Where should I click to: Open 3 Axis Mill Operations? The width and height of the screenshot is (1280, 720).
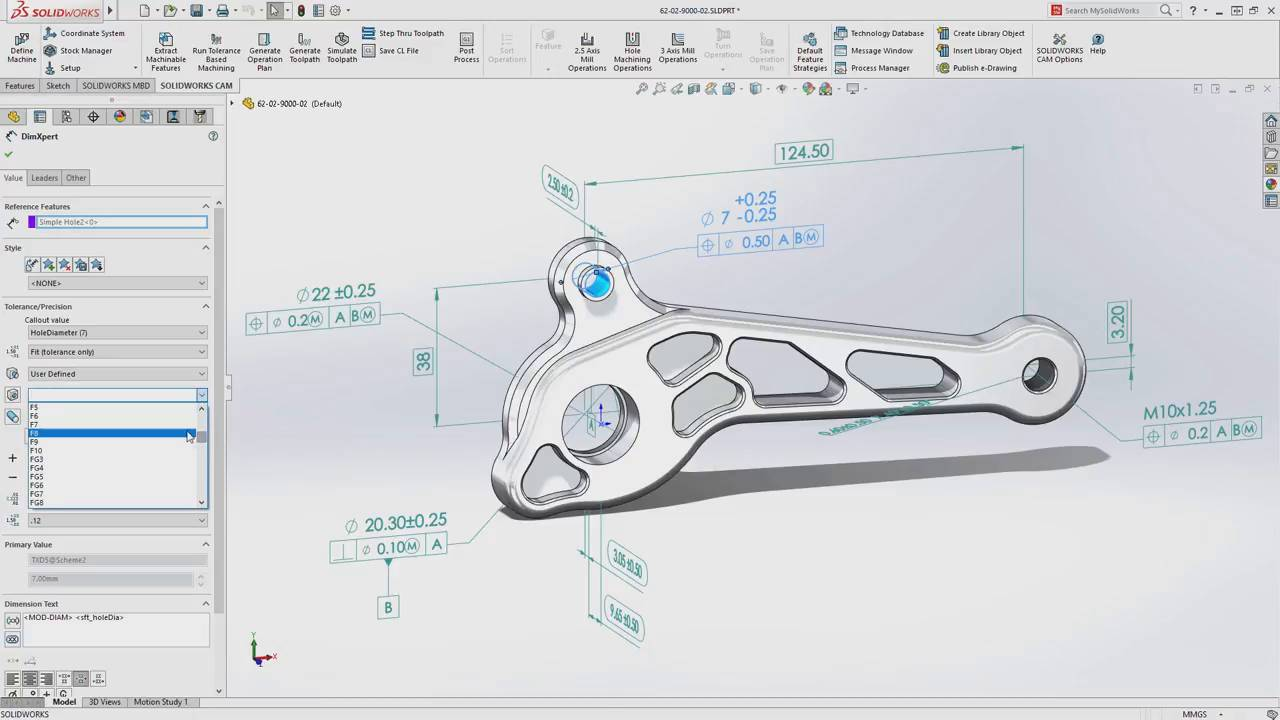click(x=677, y=47)
